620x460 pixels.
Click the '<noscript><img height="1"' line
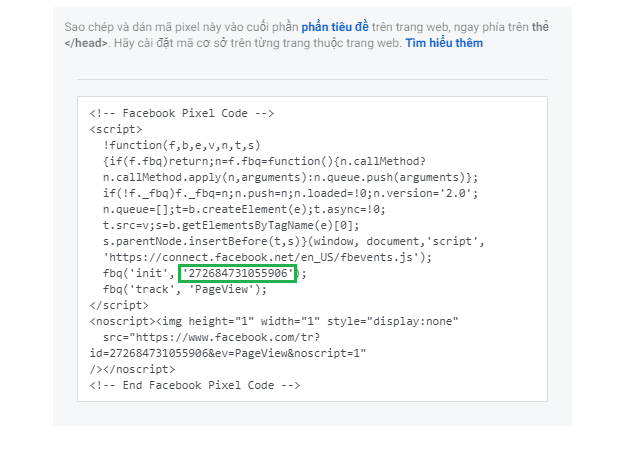274,321
